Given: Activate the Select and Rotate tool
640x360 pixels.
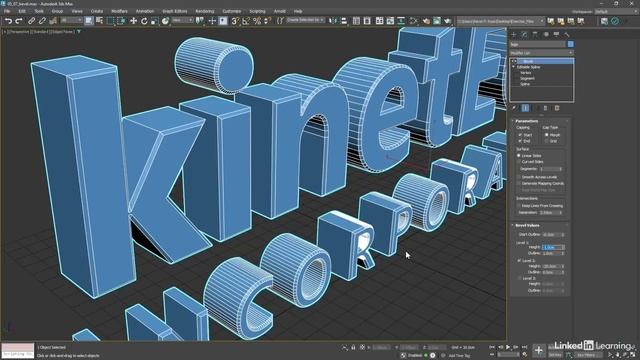Looking at the screenshot, I should tap(144, 21).
